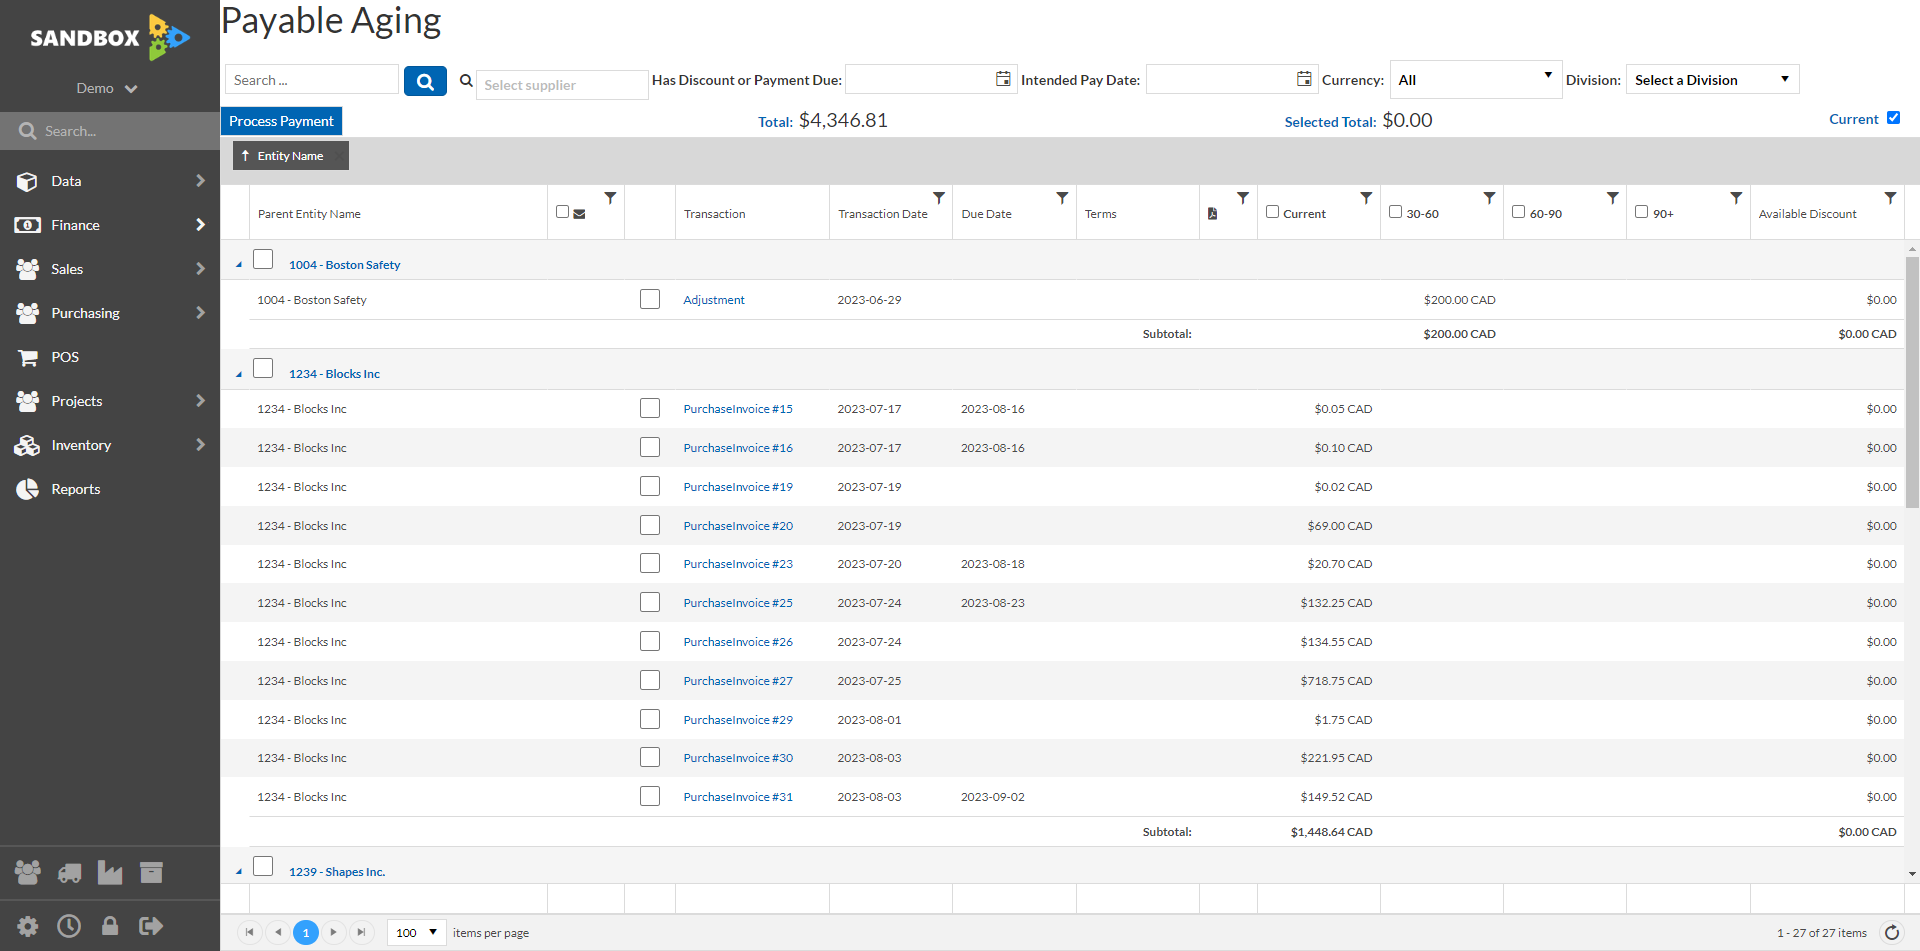Click the delivery truck icon
Screen dimensions: 1920x951
pyautogui.click(x=69, y=873)
